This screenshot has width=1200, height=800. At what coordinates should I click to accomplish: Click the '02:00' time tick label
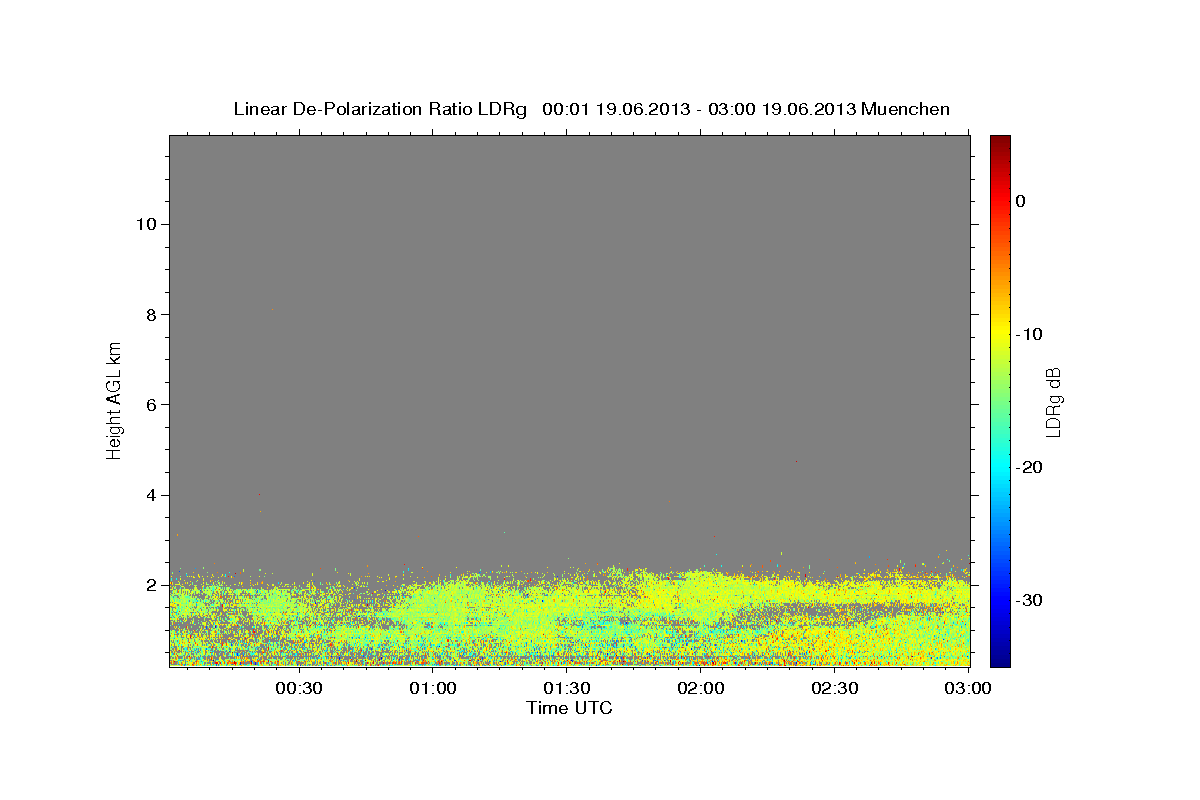[x=701, y=688]
